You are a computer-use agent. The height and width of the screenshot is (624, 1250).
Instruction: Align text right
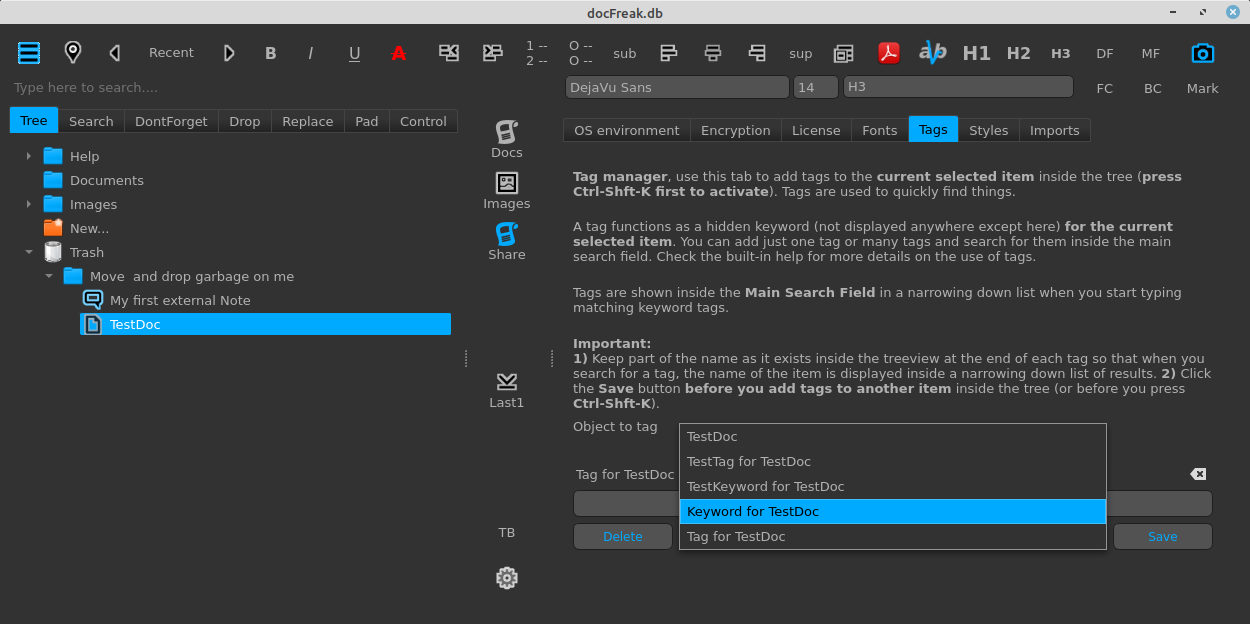coord(757,53)
